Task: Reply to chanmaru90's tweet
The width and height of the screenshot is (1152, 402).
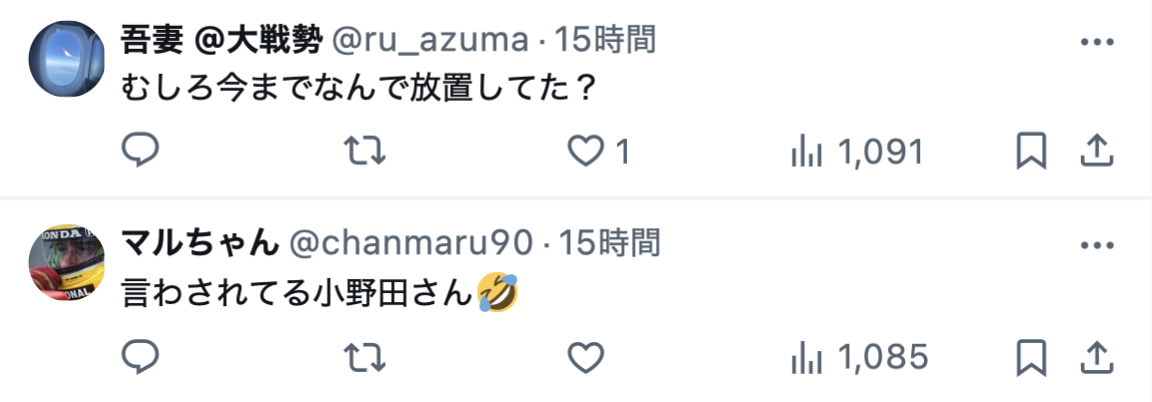Action: coord(140,358)
